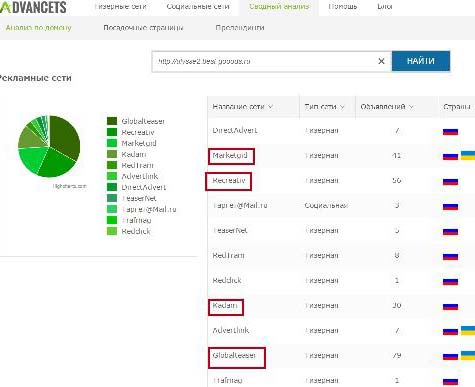Click inside the domain search input field
This screenshot has width=475, height=387.
tap(265, 61)
